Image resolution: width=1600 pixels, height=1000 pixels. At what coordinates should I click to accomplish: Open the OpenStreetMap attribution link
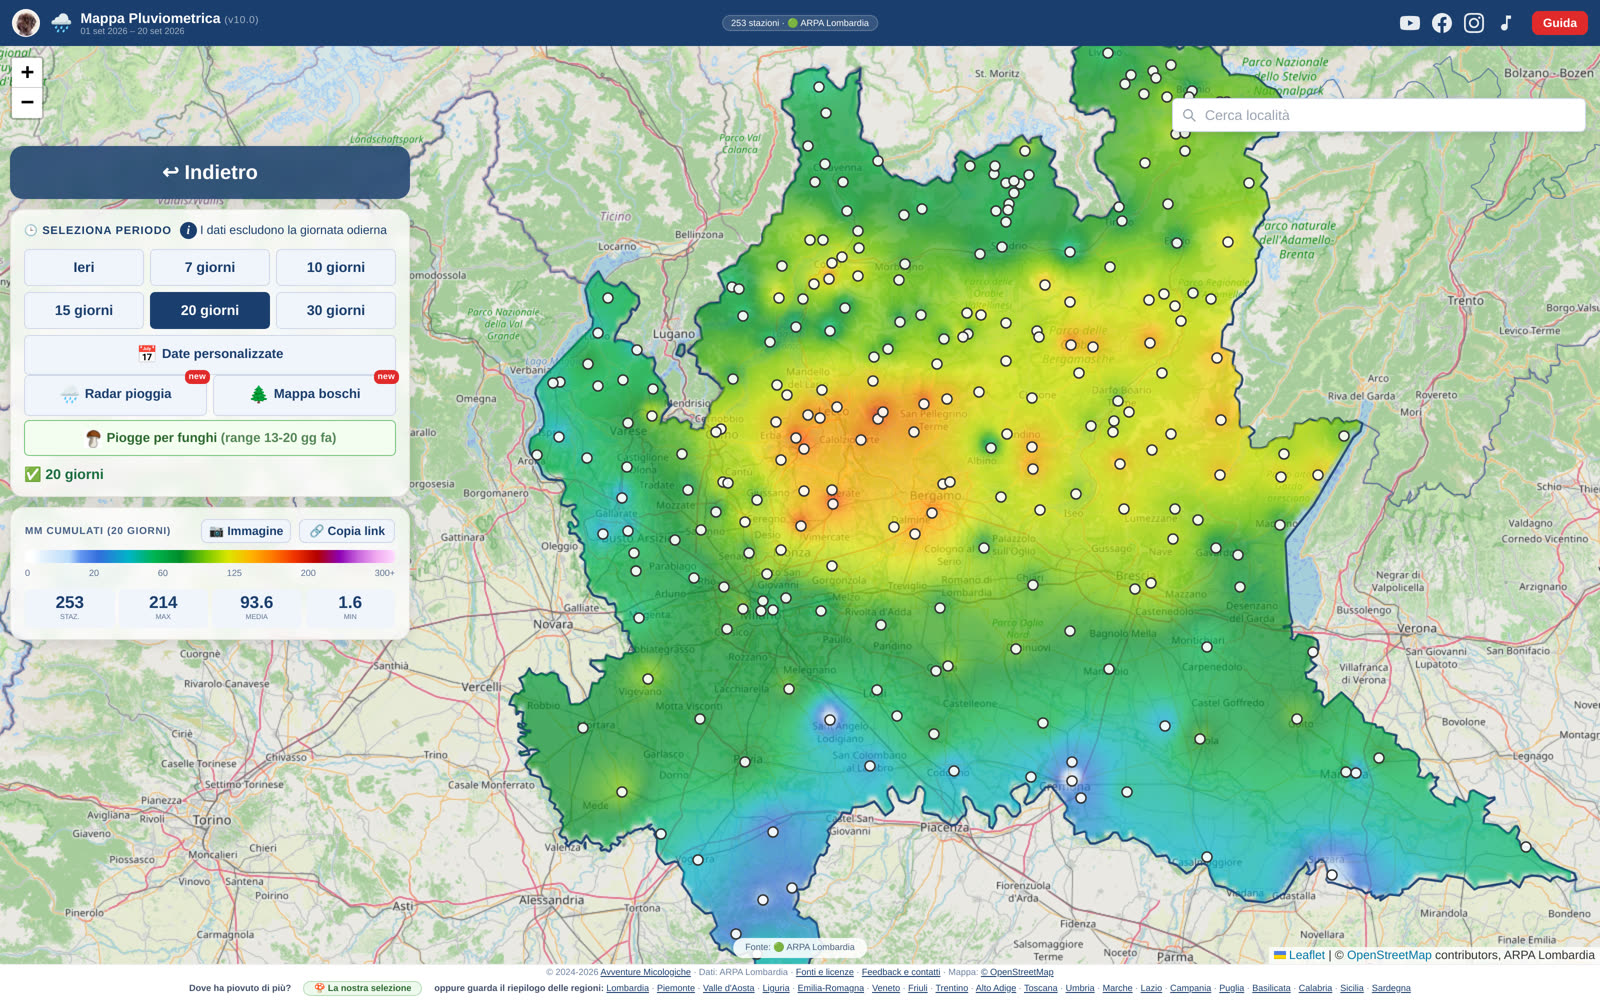click(x=1389, y=955)
